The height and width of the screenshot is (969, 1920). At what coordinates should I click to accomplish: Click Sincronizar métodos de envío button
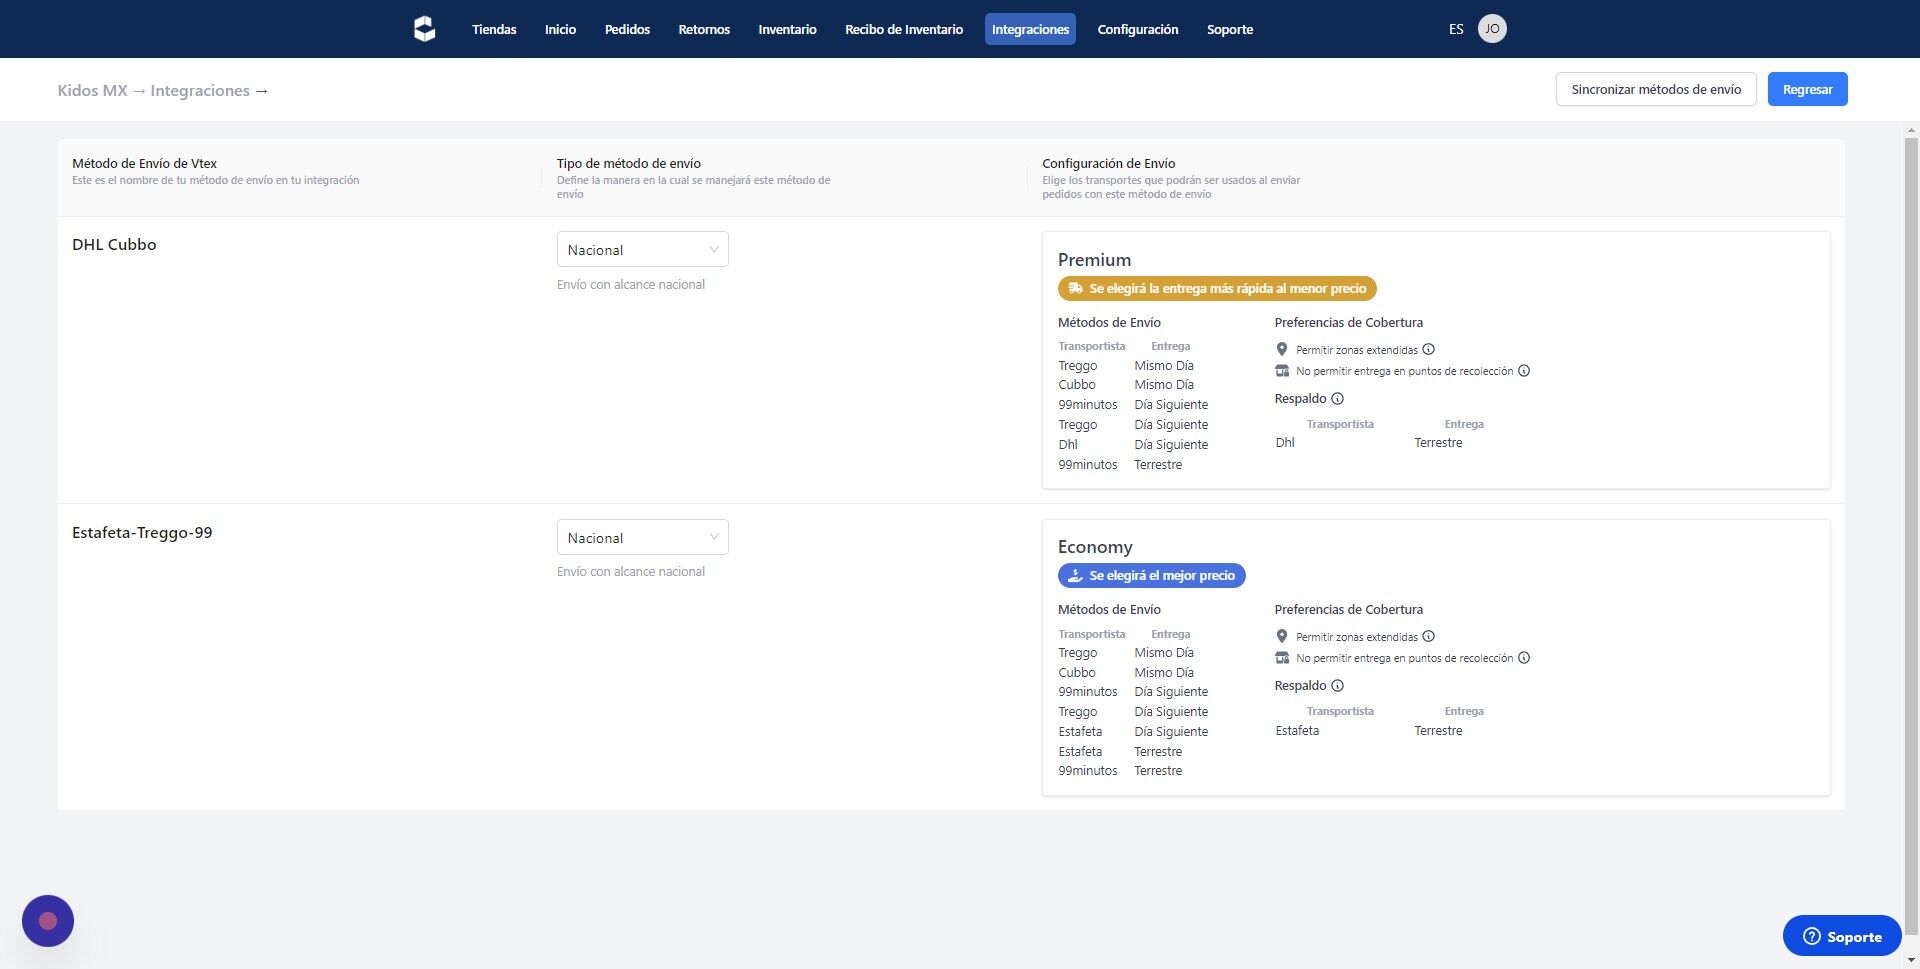1656,89
